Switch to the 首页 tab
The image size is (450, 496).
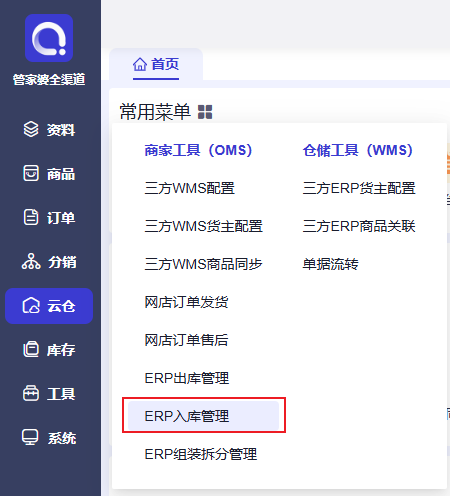point(156,64)
